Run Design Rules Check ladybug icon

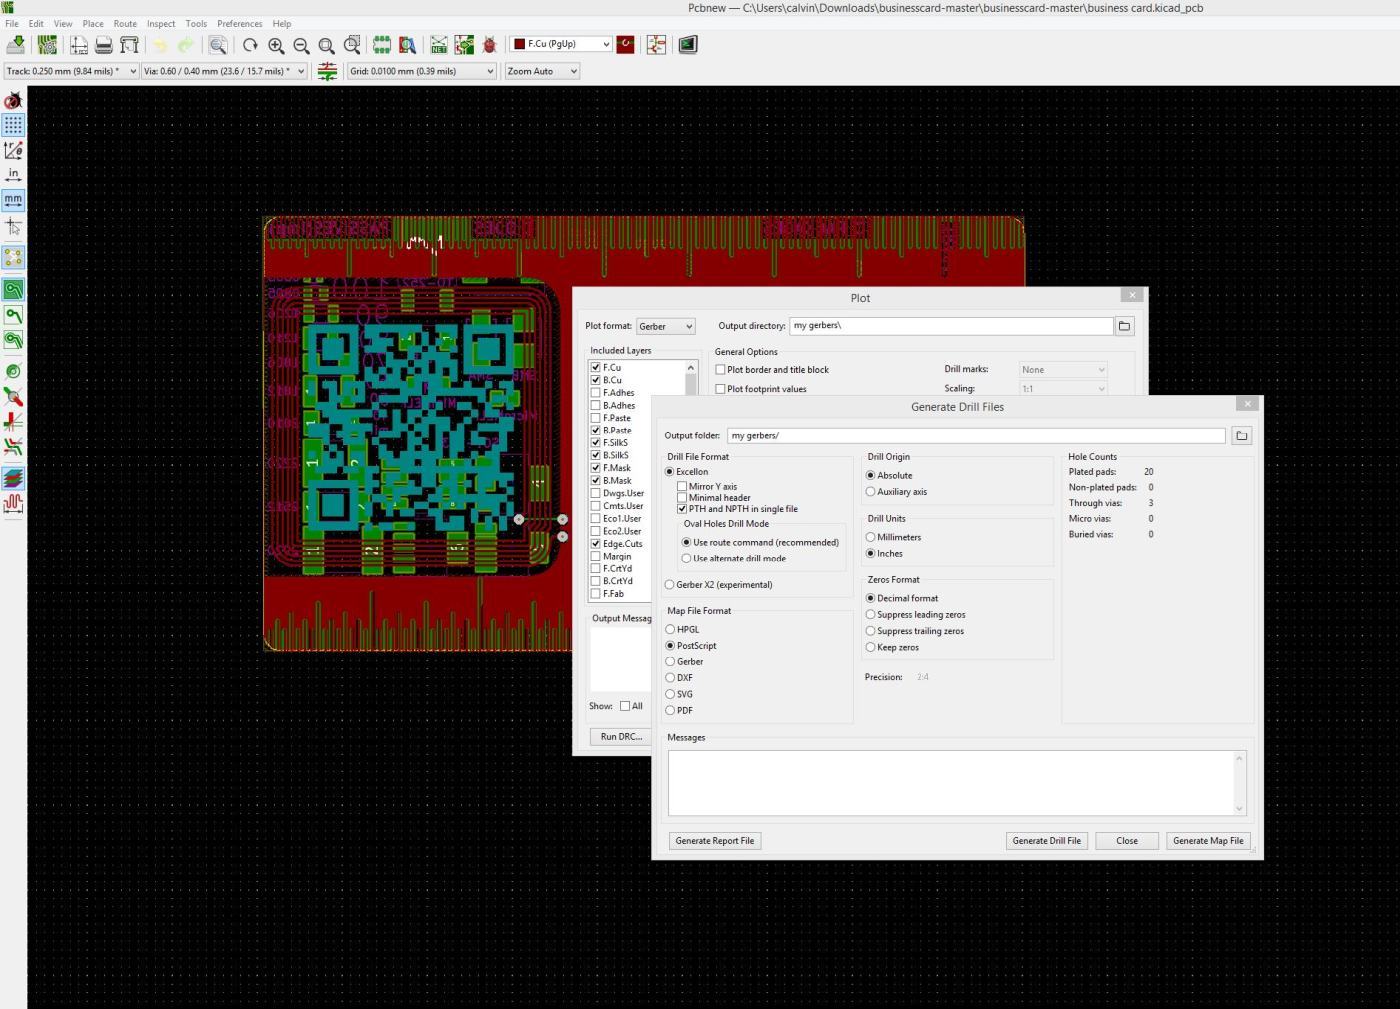click(489, 45)
